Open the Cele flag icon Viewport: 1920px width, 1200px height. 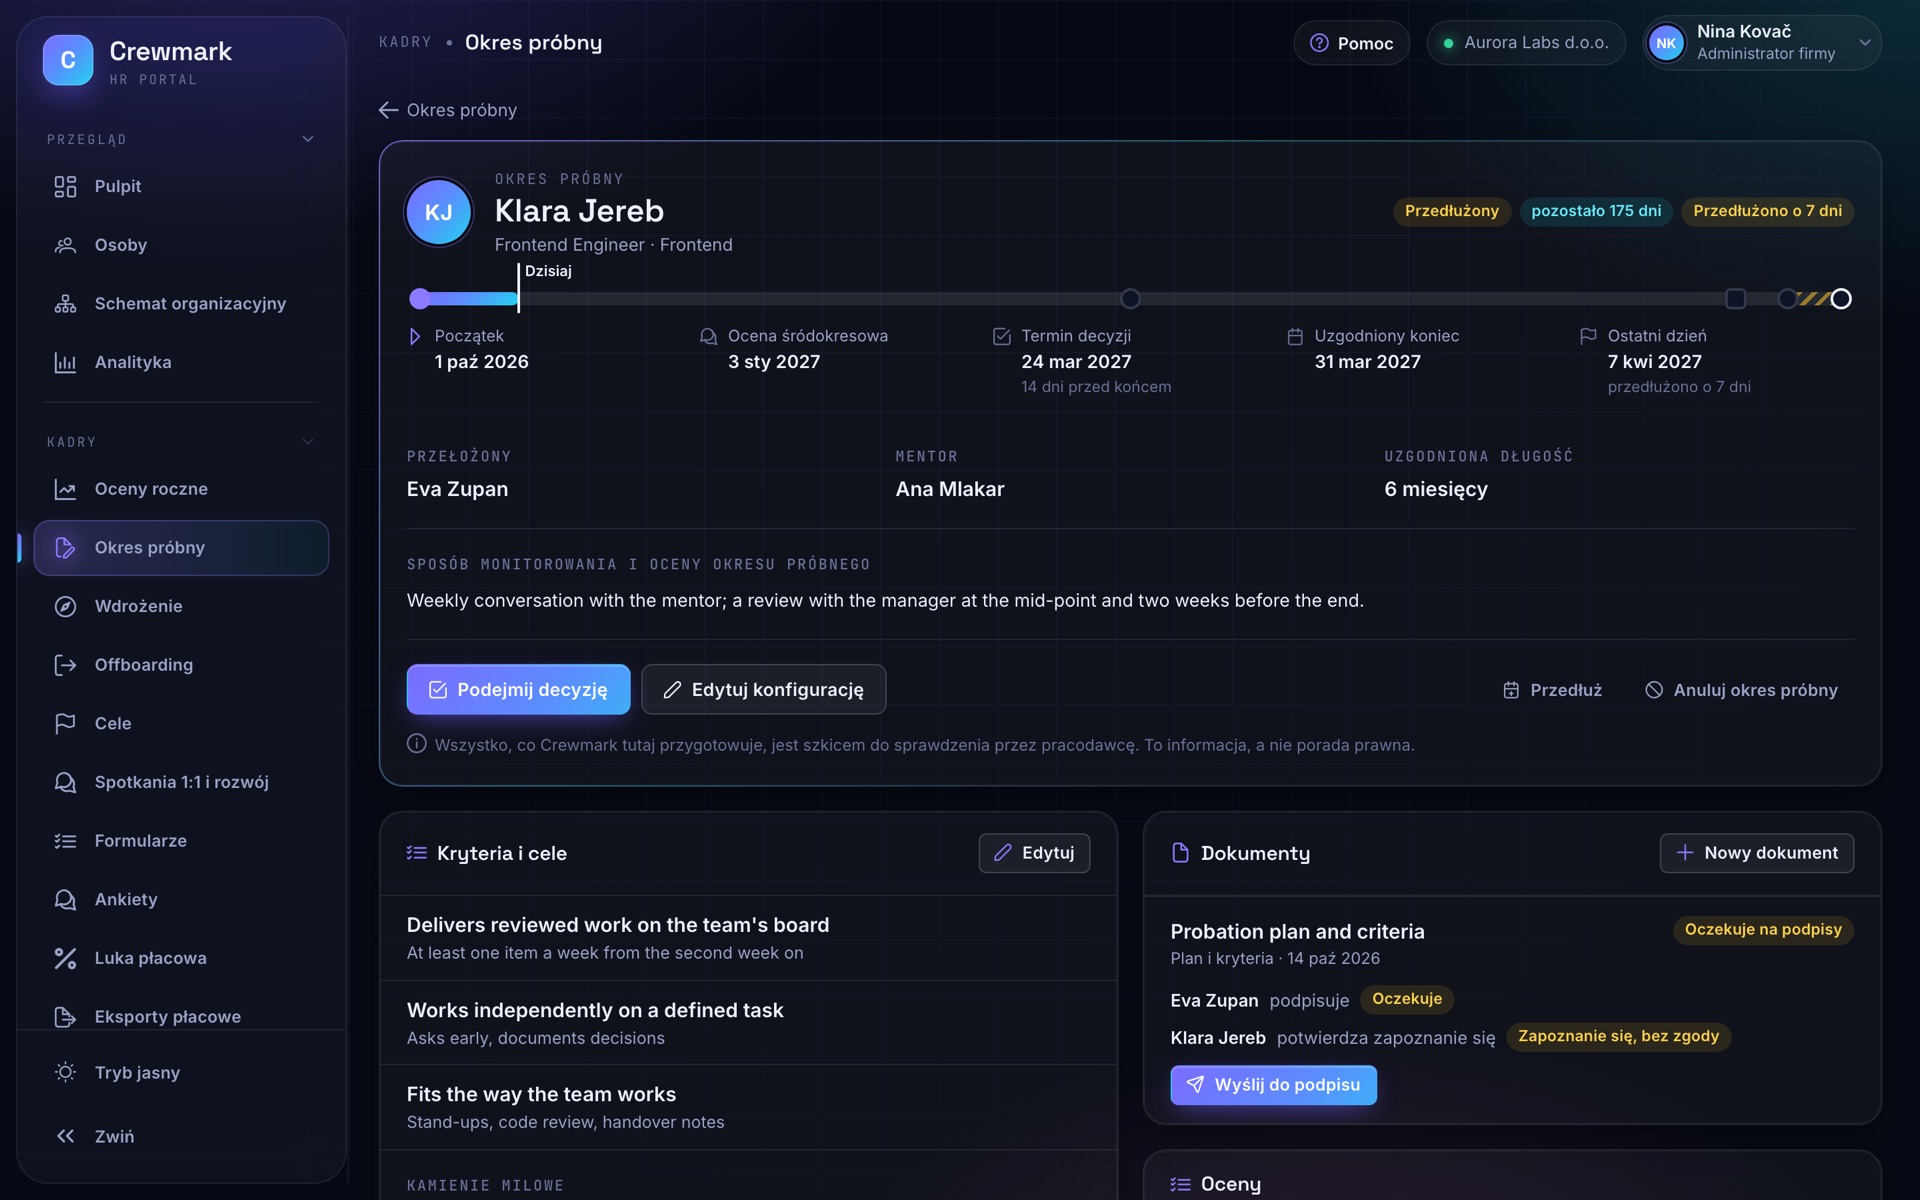(x=65, y=724)
